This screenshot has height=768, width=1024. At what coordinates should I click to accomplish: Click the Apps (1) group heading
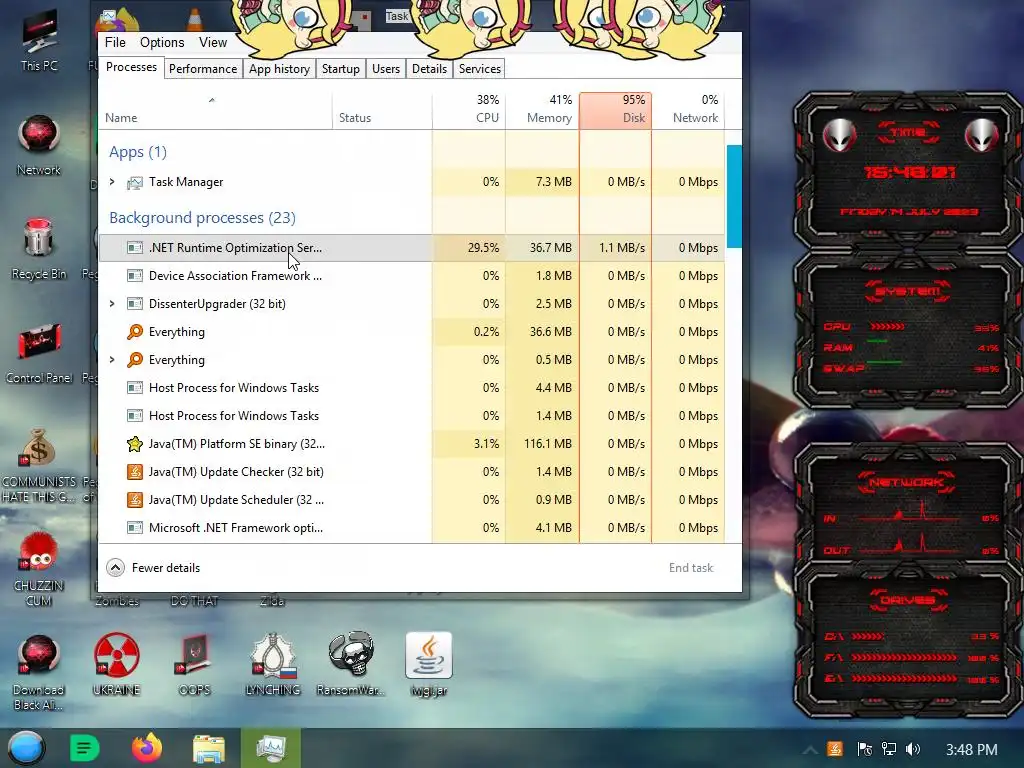(138, 152)
